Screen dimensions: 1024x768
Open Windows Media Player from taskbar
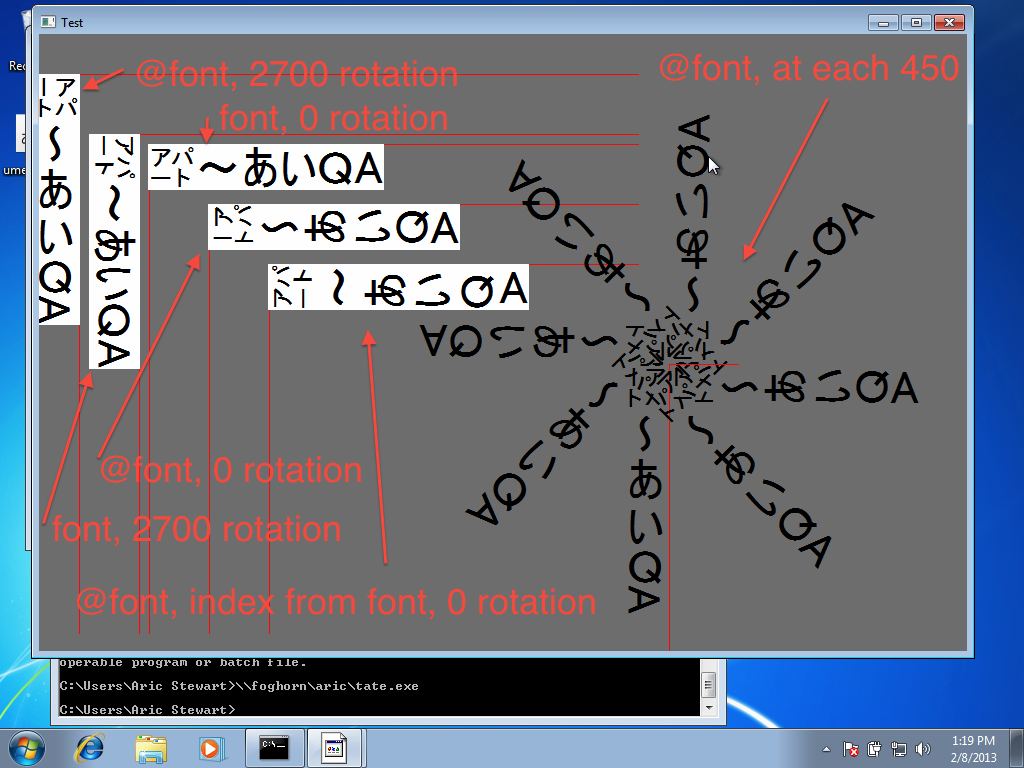click(x=210, y=747)
